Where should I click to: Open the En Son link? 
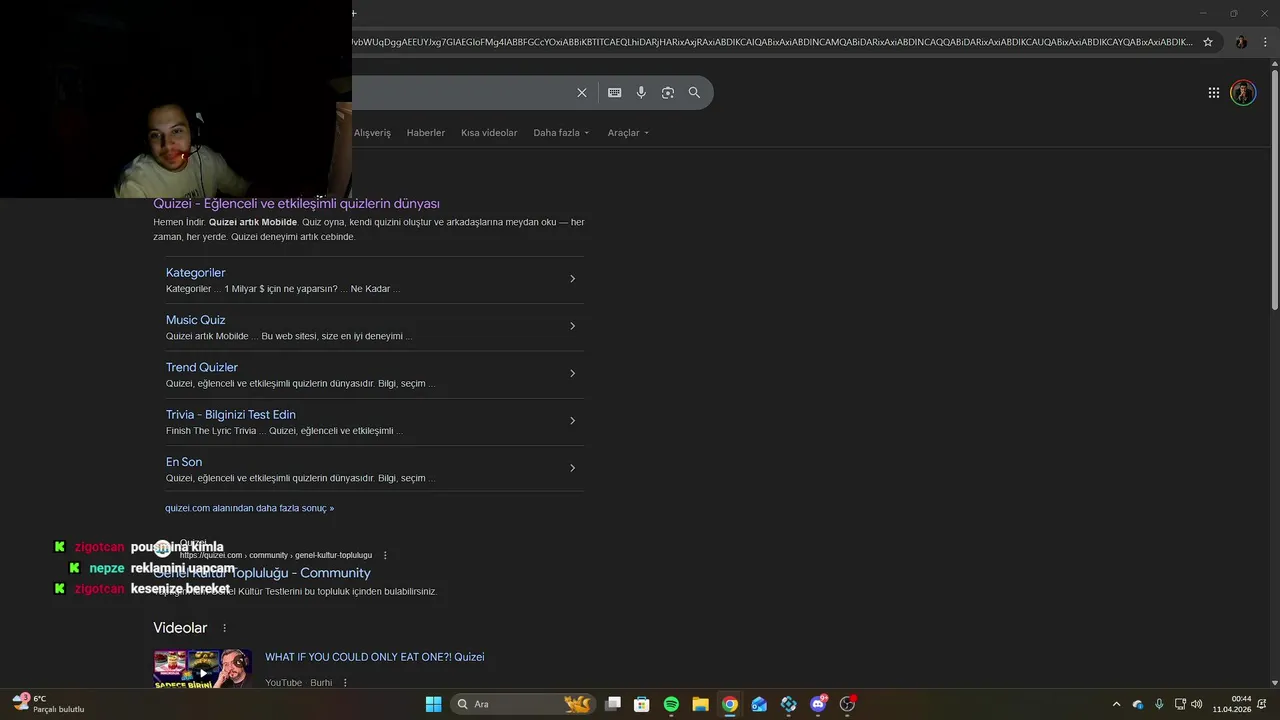pyautogui.click(x=184, y=462)
